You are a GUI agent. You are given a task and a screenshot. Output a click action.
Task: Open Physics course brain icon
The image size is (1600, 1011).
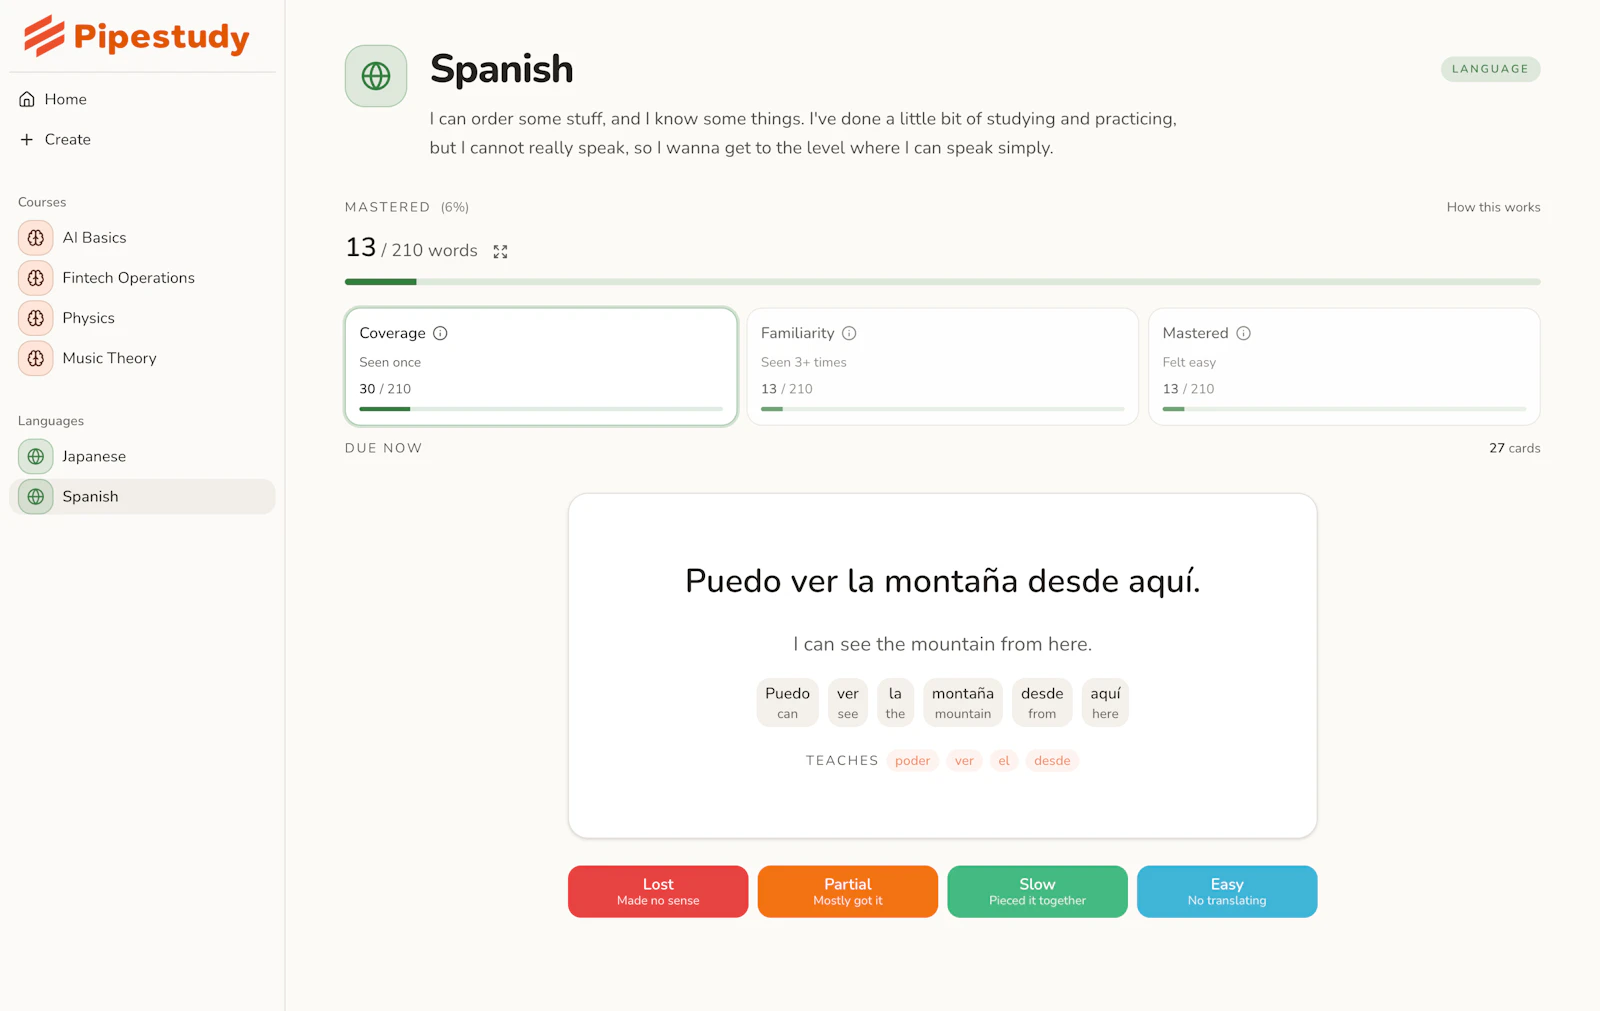tap(36, 318)
